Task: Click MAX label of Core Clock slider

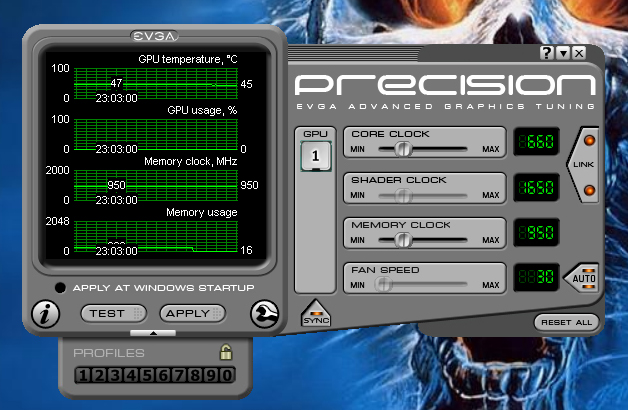Action: pos(491,149)
